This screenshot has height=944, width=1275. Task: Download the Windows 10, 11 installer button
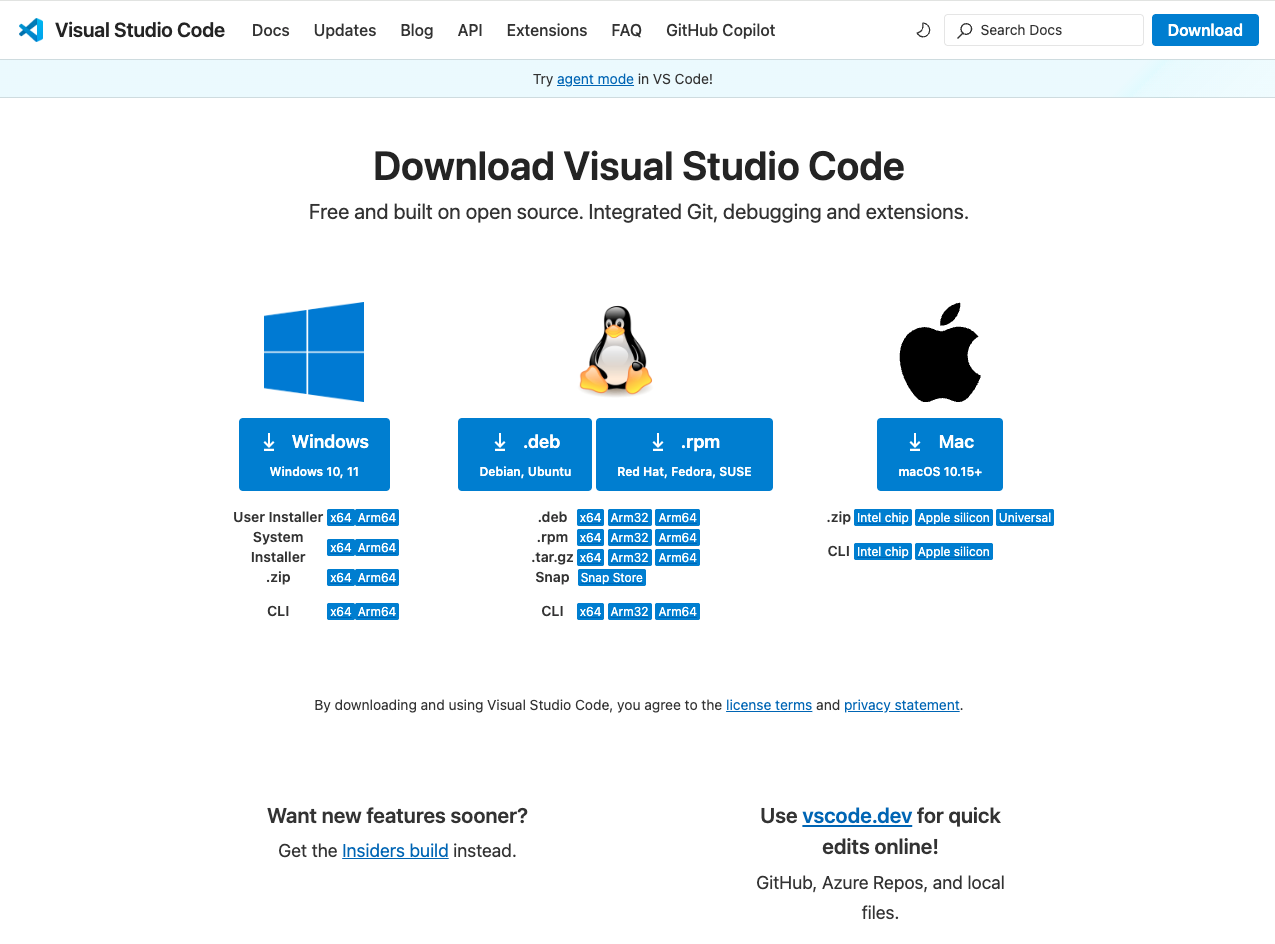(314, 454)
